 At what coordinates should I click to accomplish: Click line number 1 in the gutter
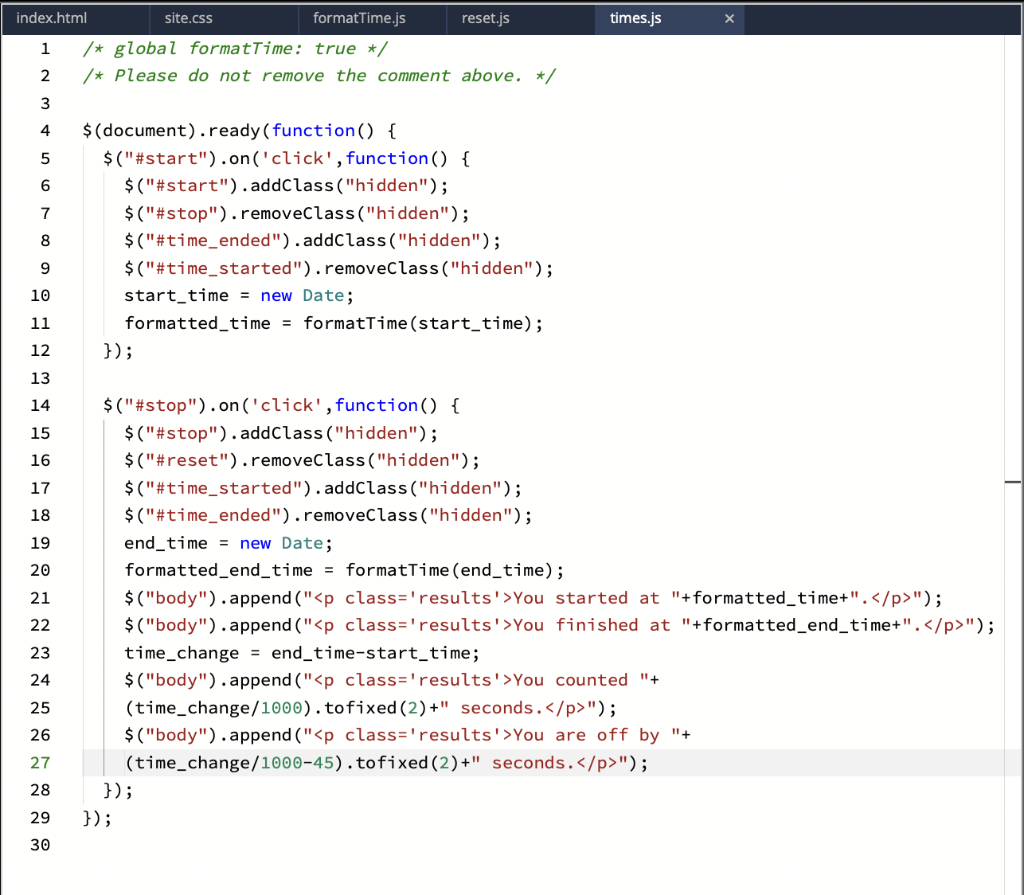coord(45,48)
